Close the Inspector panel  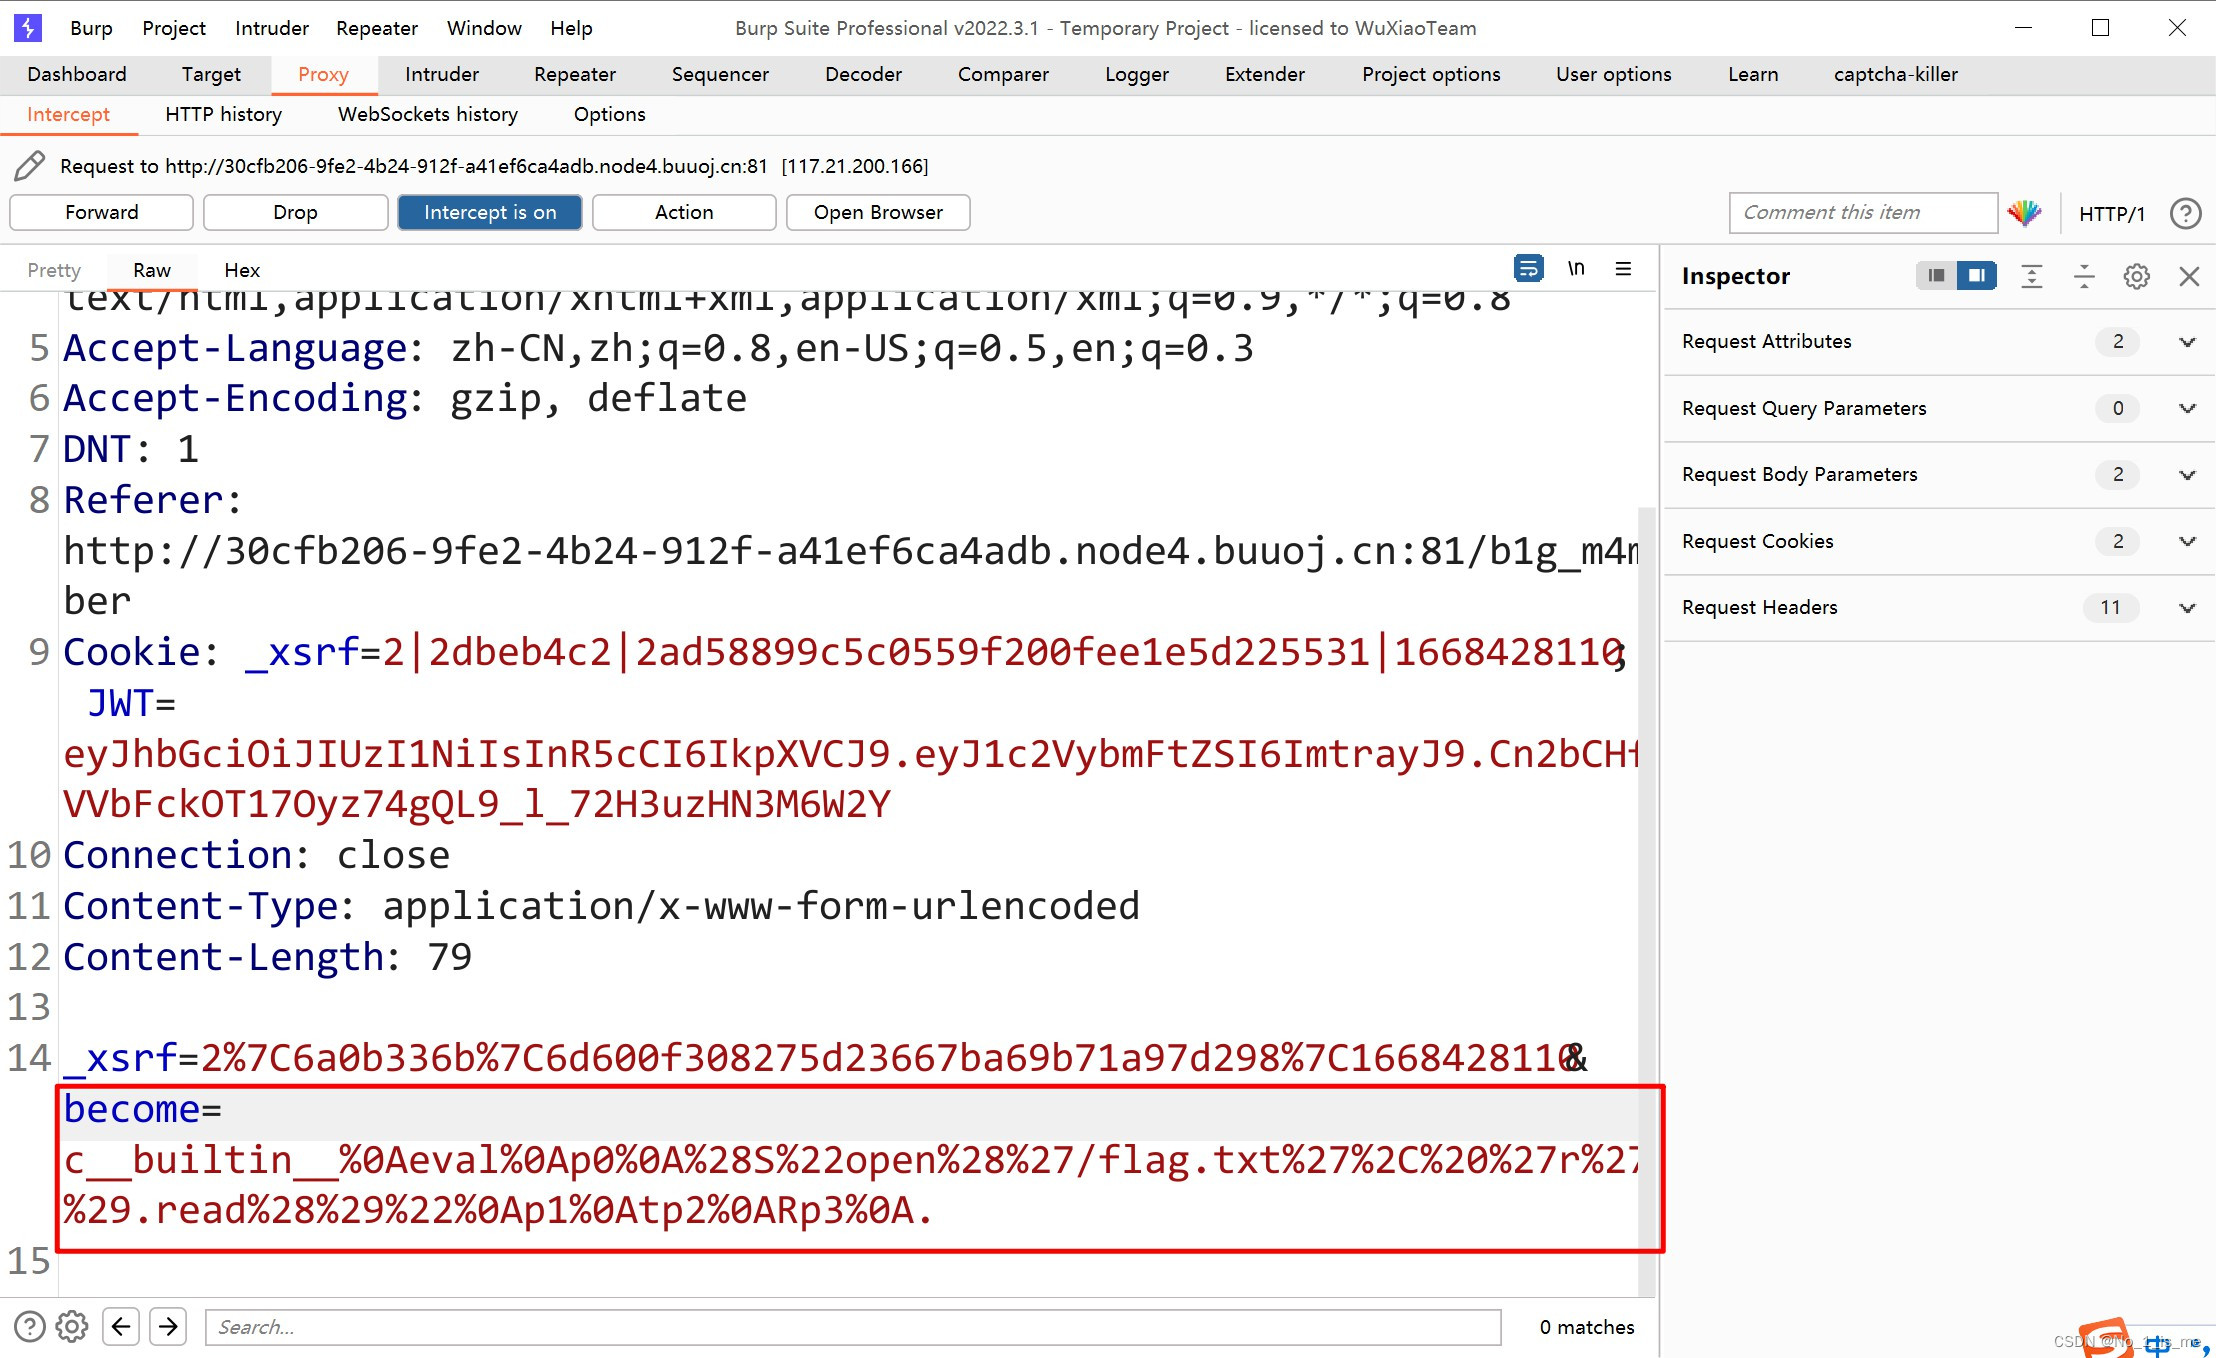[2189, 276]
